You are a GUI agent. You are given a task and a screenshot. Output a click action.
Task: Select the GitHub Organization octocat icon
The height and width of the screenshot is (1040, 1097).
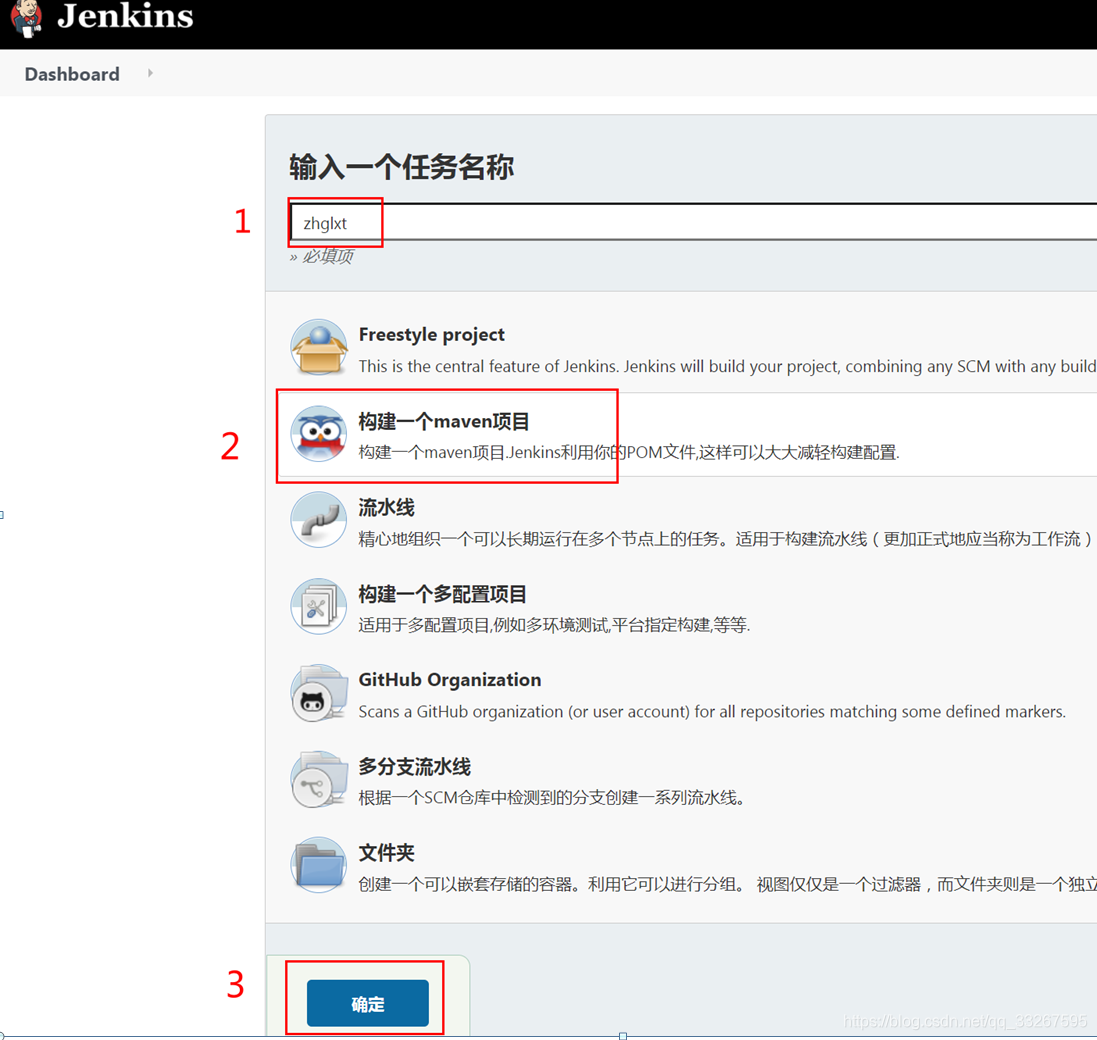pyautogui.click(x=319, y=693)
